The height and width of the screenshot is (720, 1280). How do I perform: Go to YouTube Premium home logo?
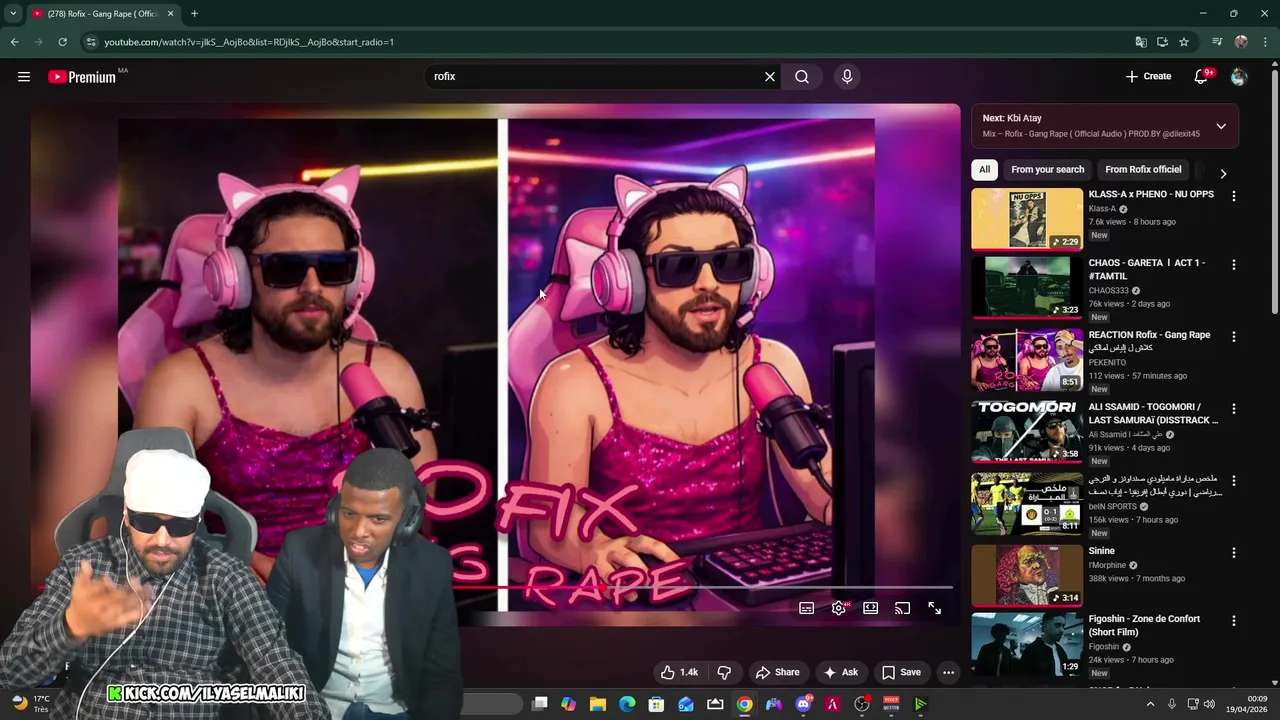[x=82, y=77]
